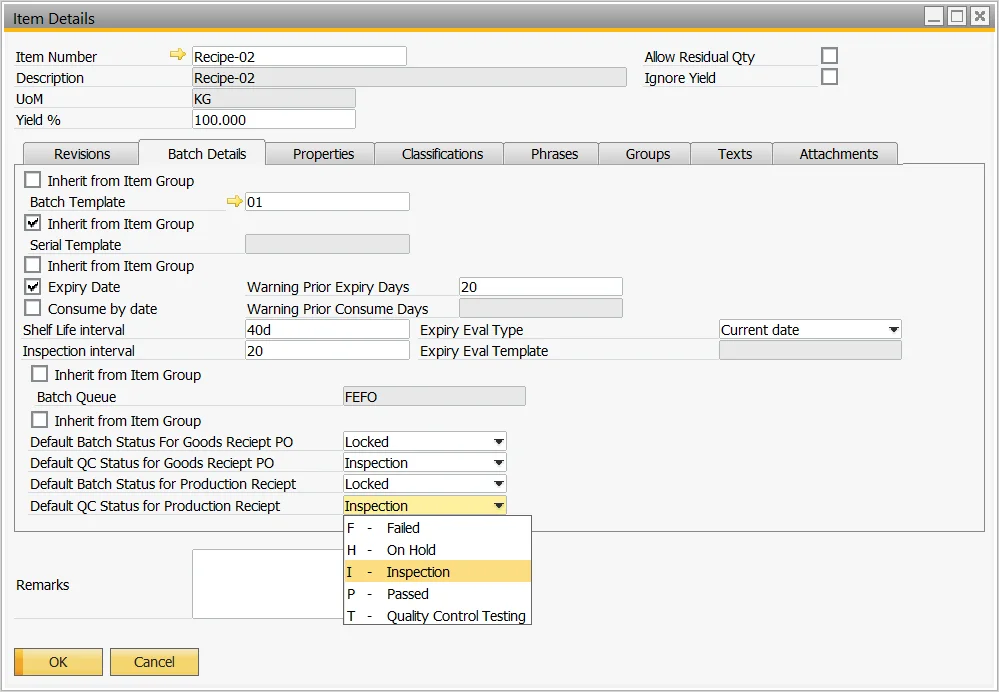The image size is (999, 692).
Task: Check Inherit from Item Group above Batch Queue
Action: click(40, 374)
